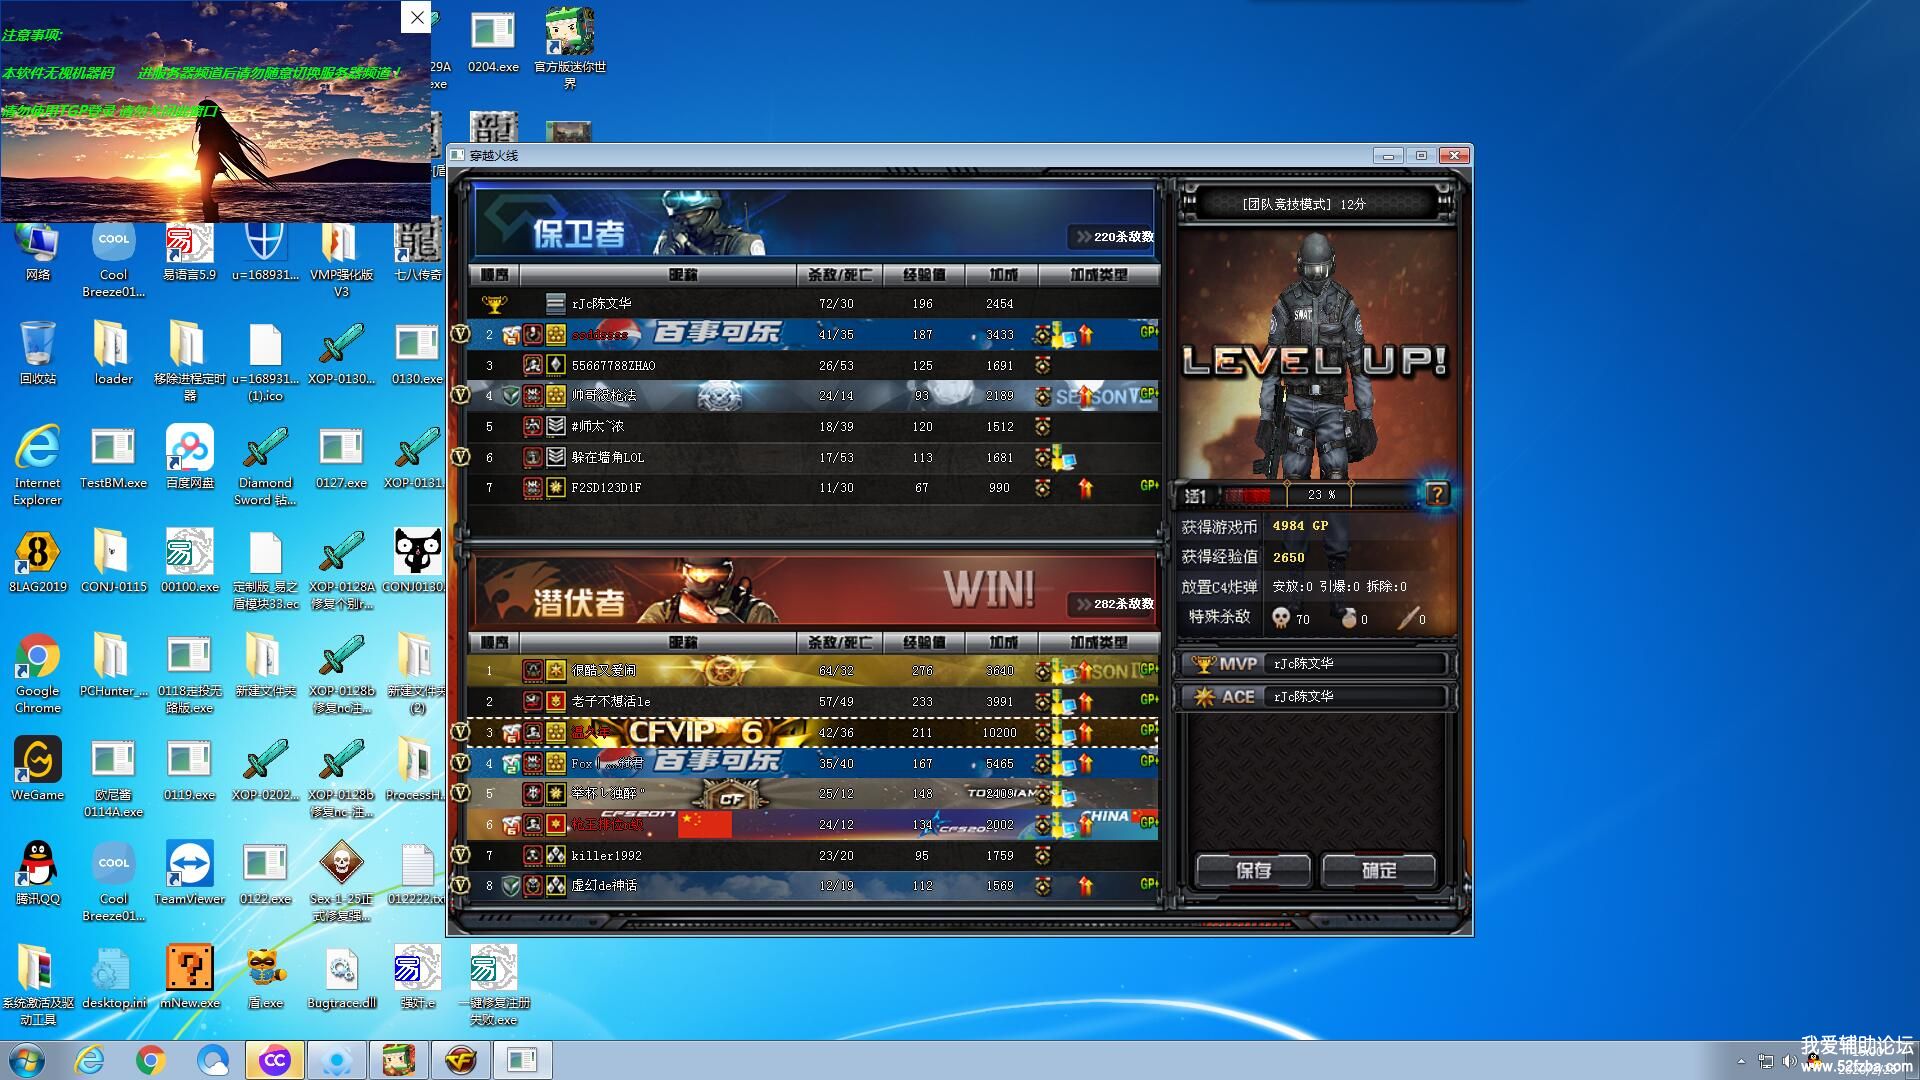The image size is (1920, 1080).
Task: Select player row 躲在墙角LOL
Action: 814,457
